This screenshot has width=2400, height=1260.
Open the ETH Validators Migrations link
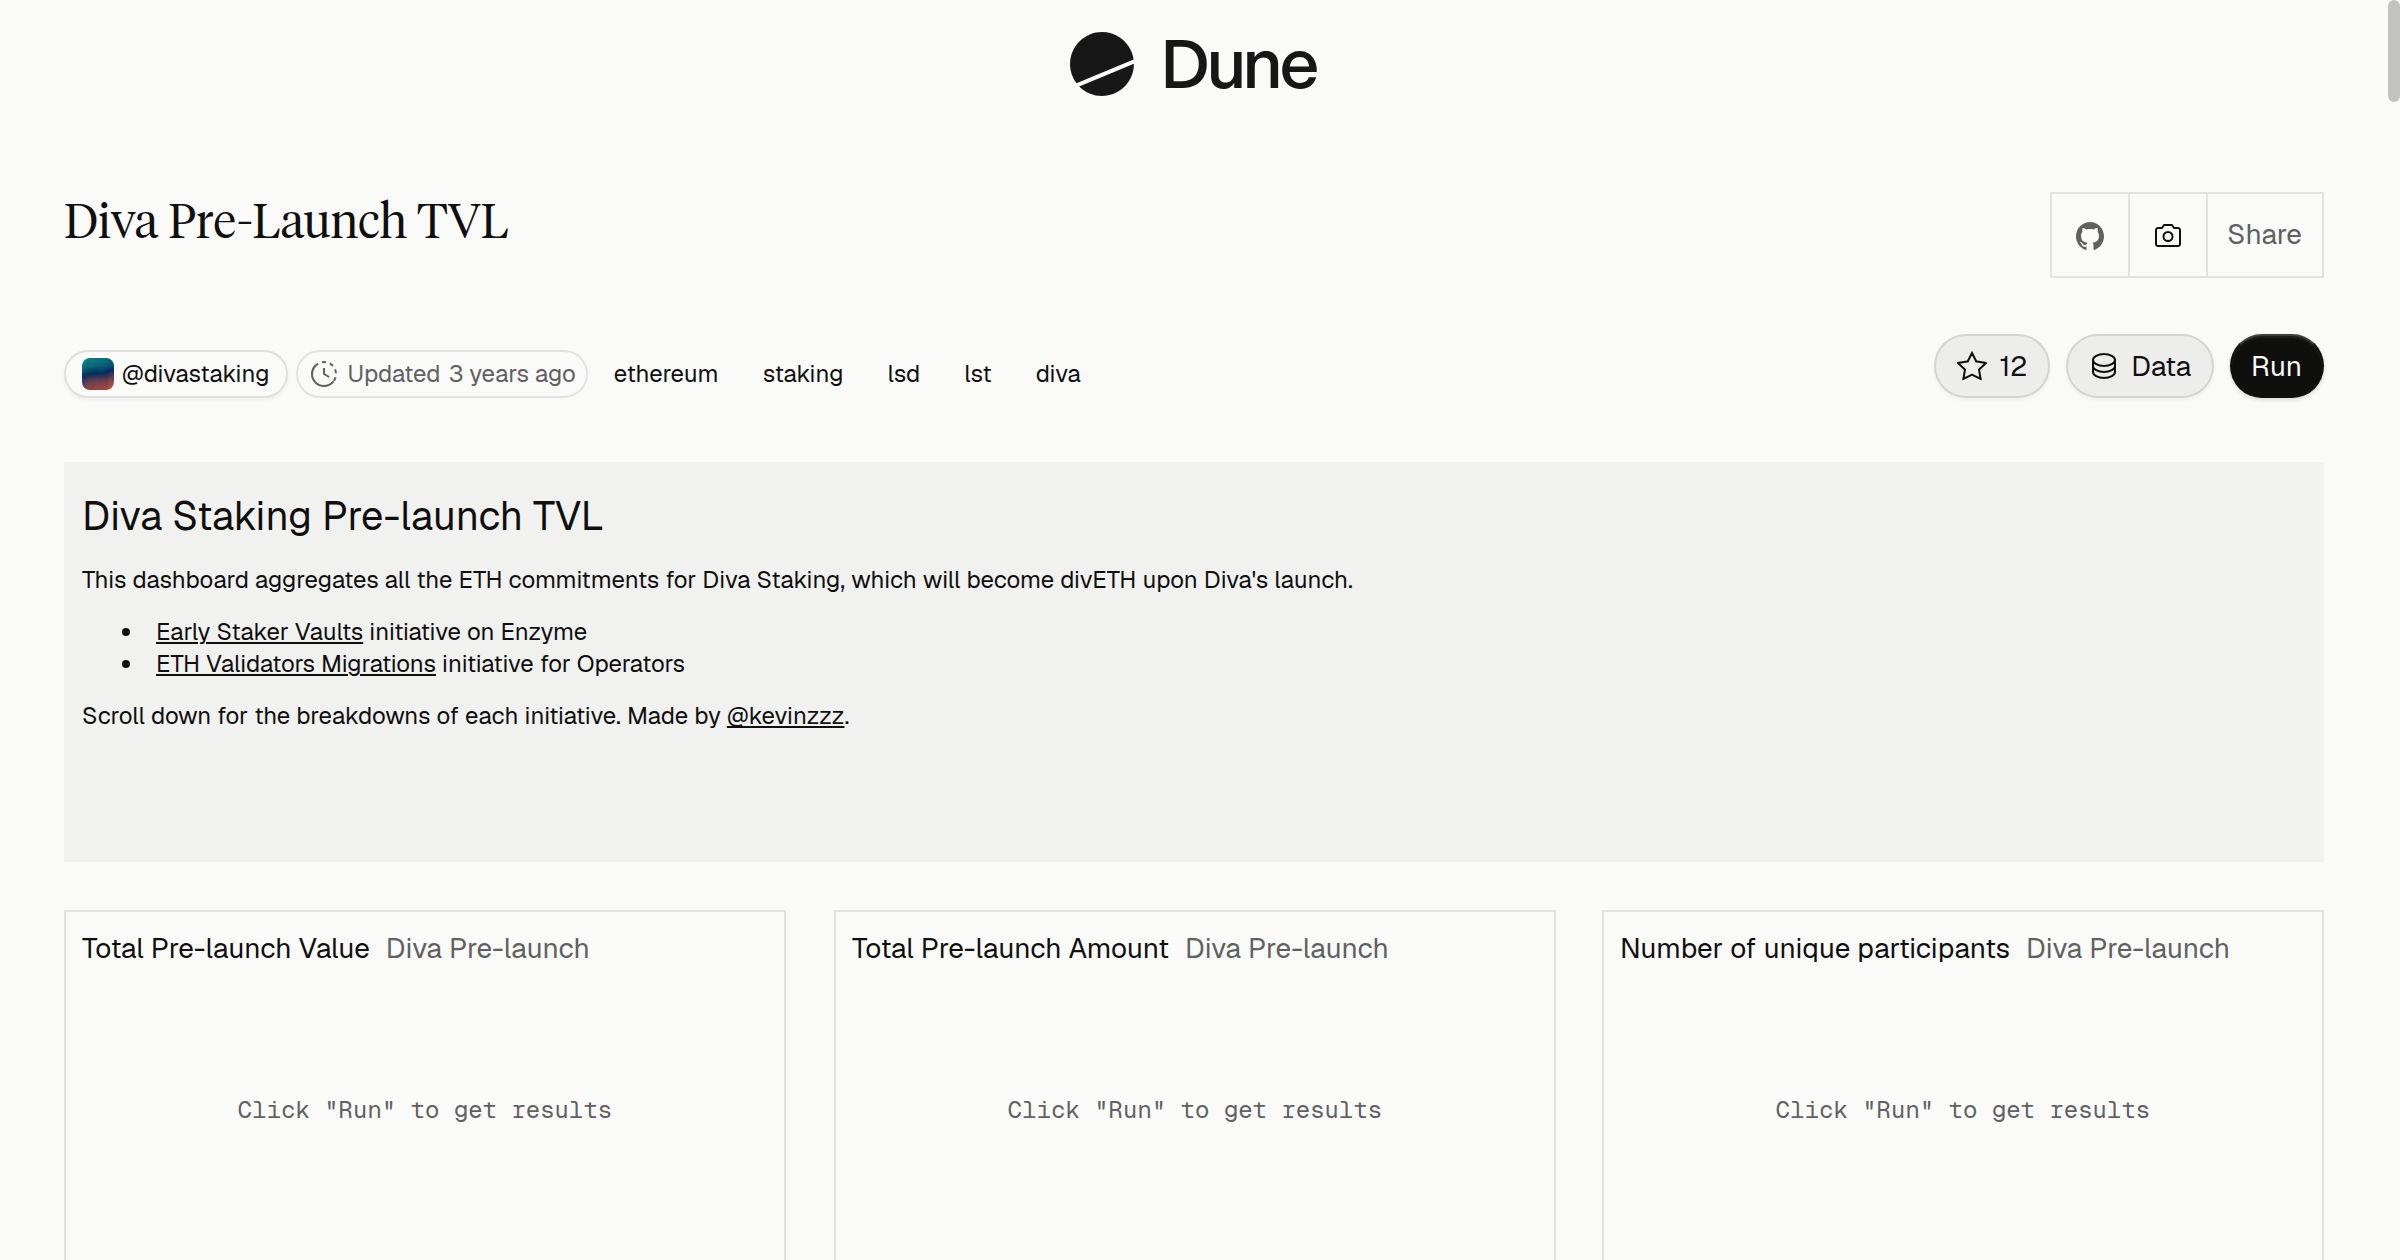click(295, 664)
